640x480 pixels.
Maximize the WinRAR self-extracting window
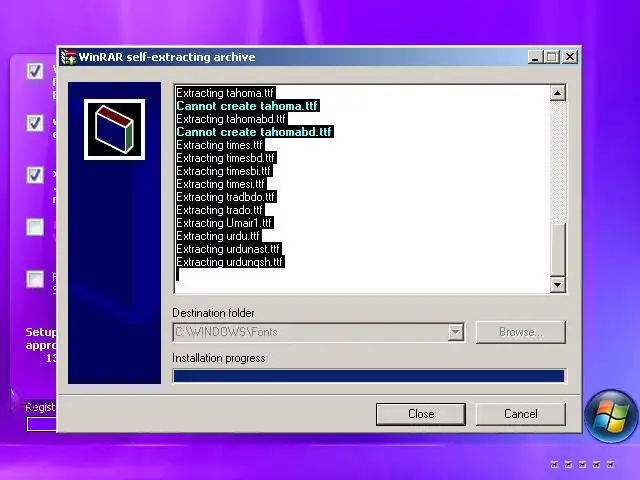pos(551,57)
